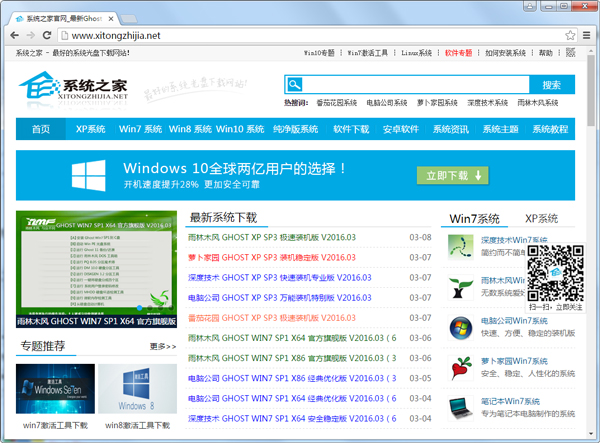Open 番茄花园 GHOST XP SP3 极速装机版 link

272,318
